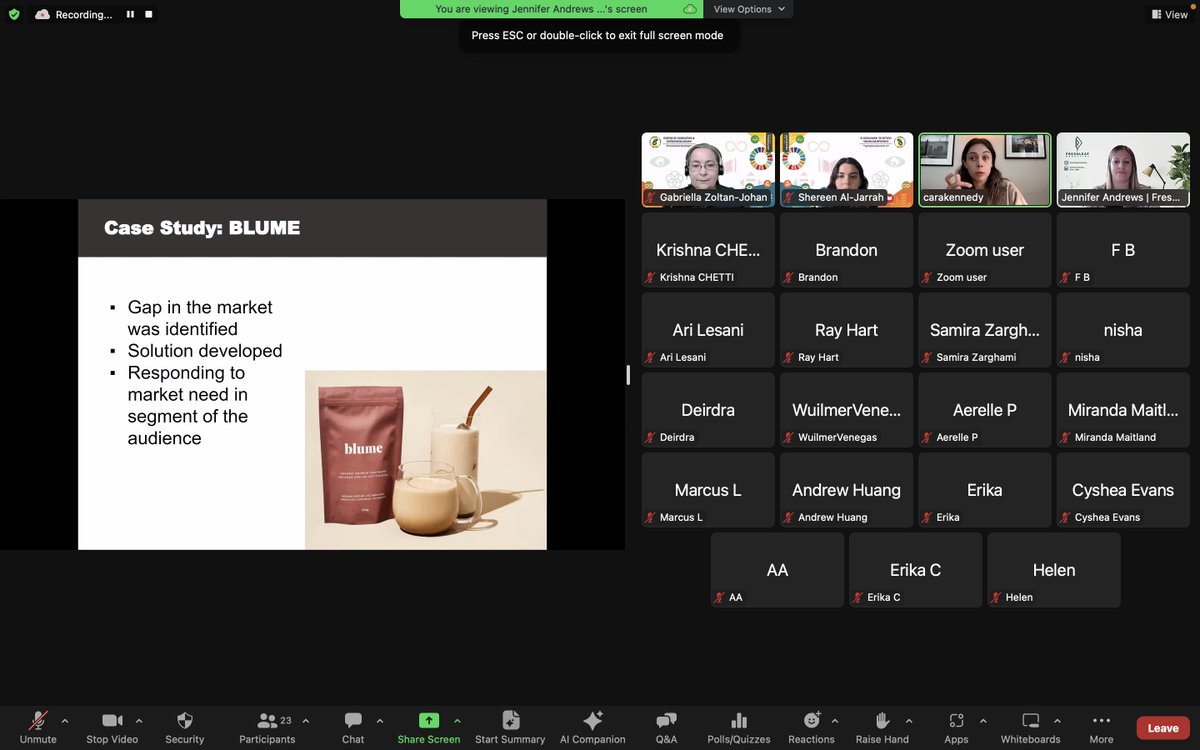
Task: Expand arrow beside Raise Hand
Action: tap(909, 720)
